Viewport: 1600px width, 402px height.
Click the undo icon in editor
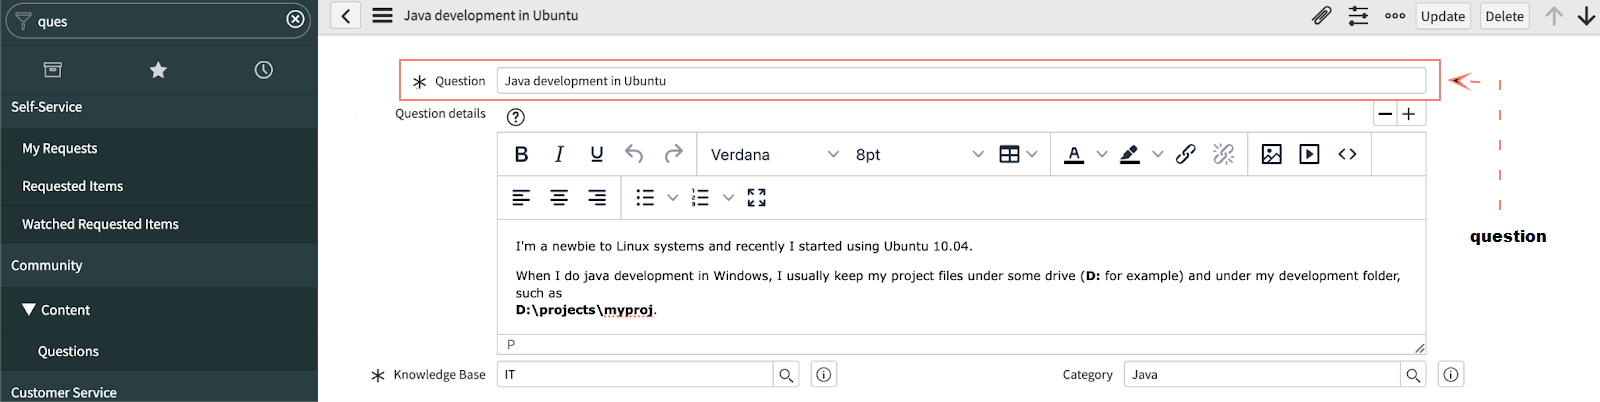pyautogui.click(x=634, y=154)
